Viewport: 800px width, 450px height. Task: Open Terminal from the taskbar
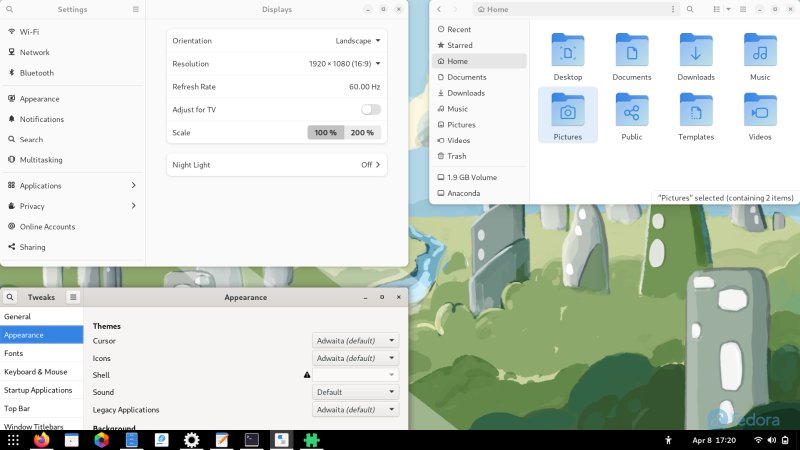pyautogui.click(x=252, y=440)
